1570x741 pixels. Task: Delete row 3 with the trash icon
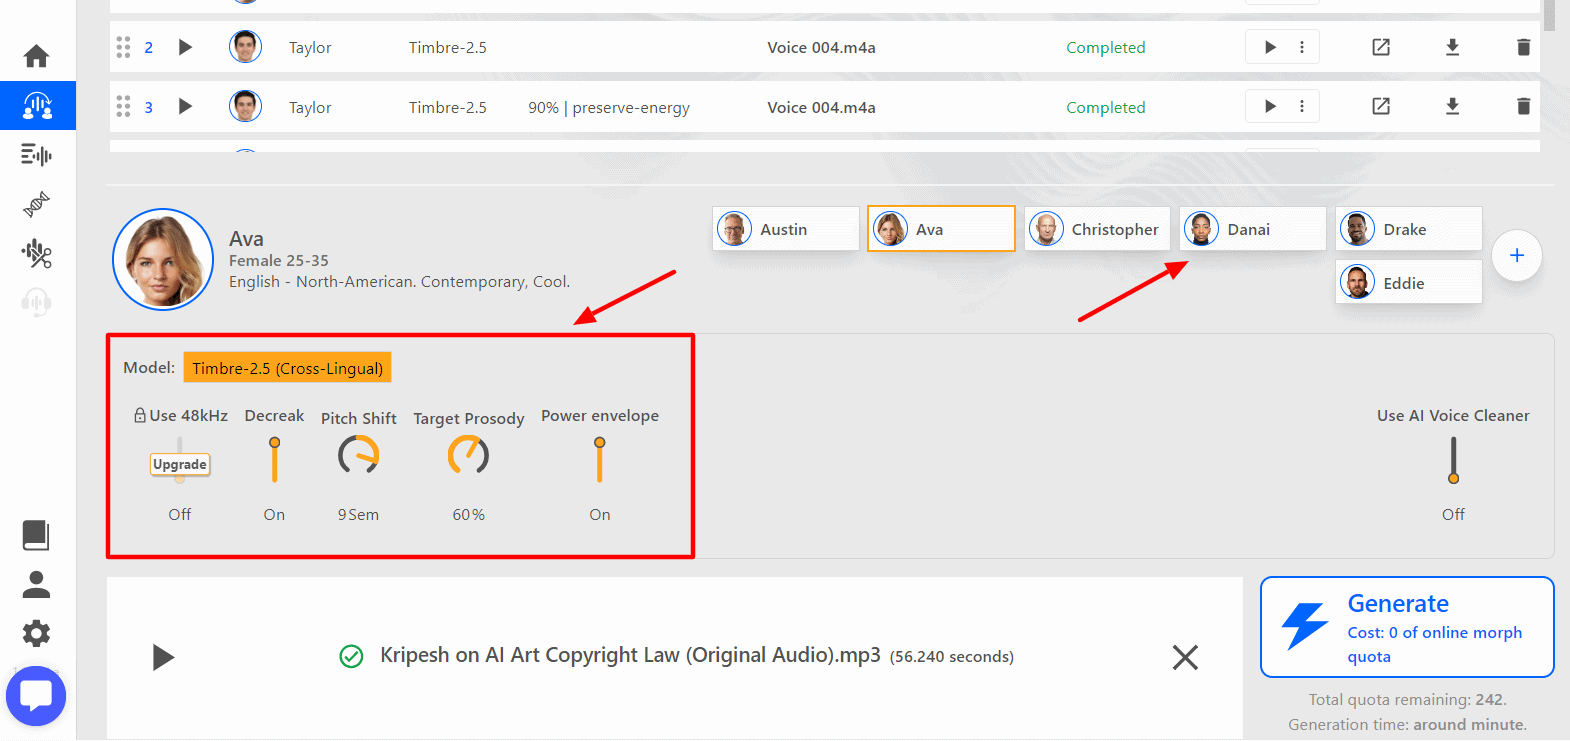click(1523, 106)
